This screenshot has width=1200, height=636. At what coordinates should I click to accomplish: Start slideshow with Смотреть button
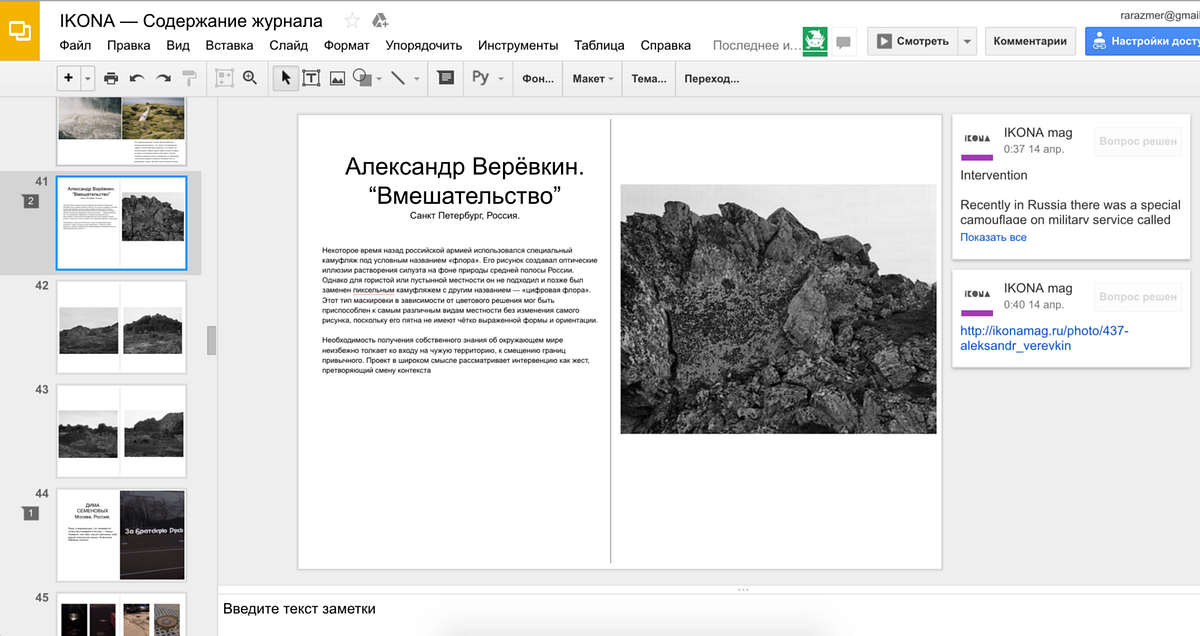click(911, 42)
